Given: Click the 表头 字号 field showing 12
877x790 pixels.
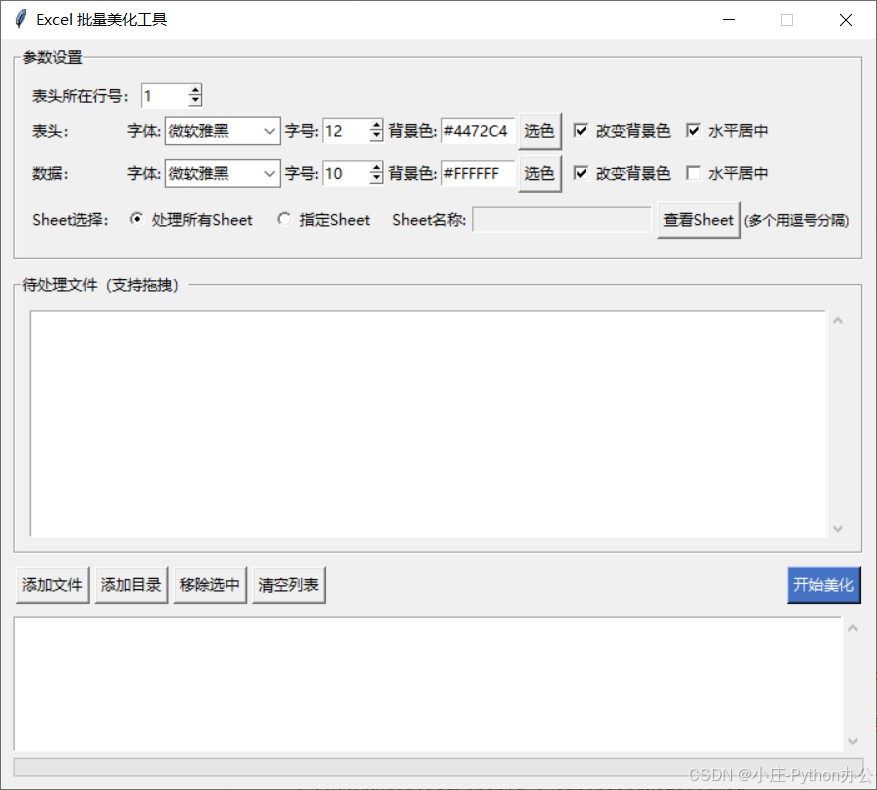Looking at the screenshot, I should 346,131.
